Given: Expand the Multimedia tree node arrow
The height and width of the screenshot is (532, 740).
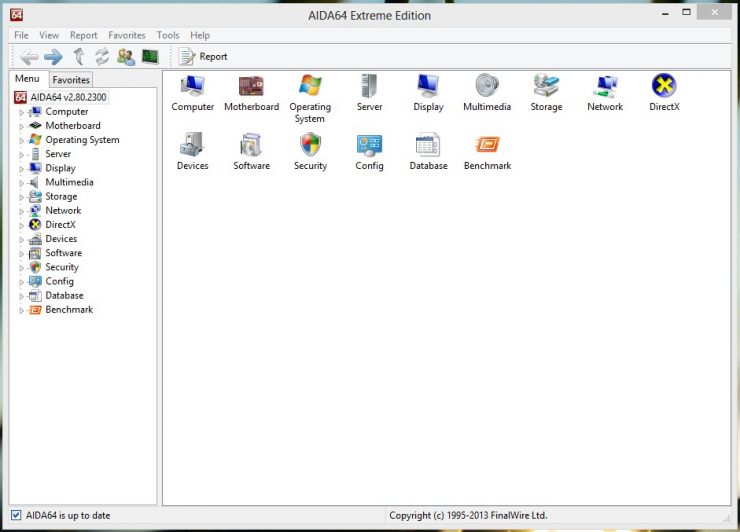Looking at the screenshot, I should click(21, 183).
